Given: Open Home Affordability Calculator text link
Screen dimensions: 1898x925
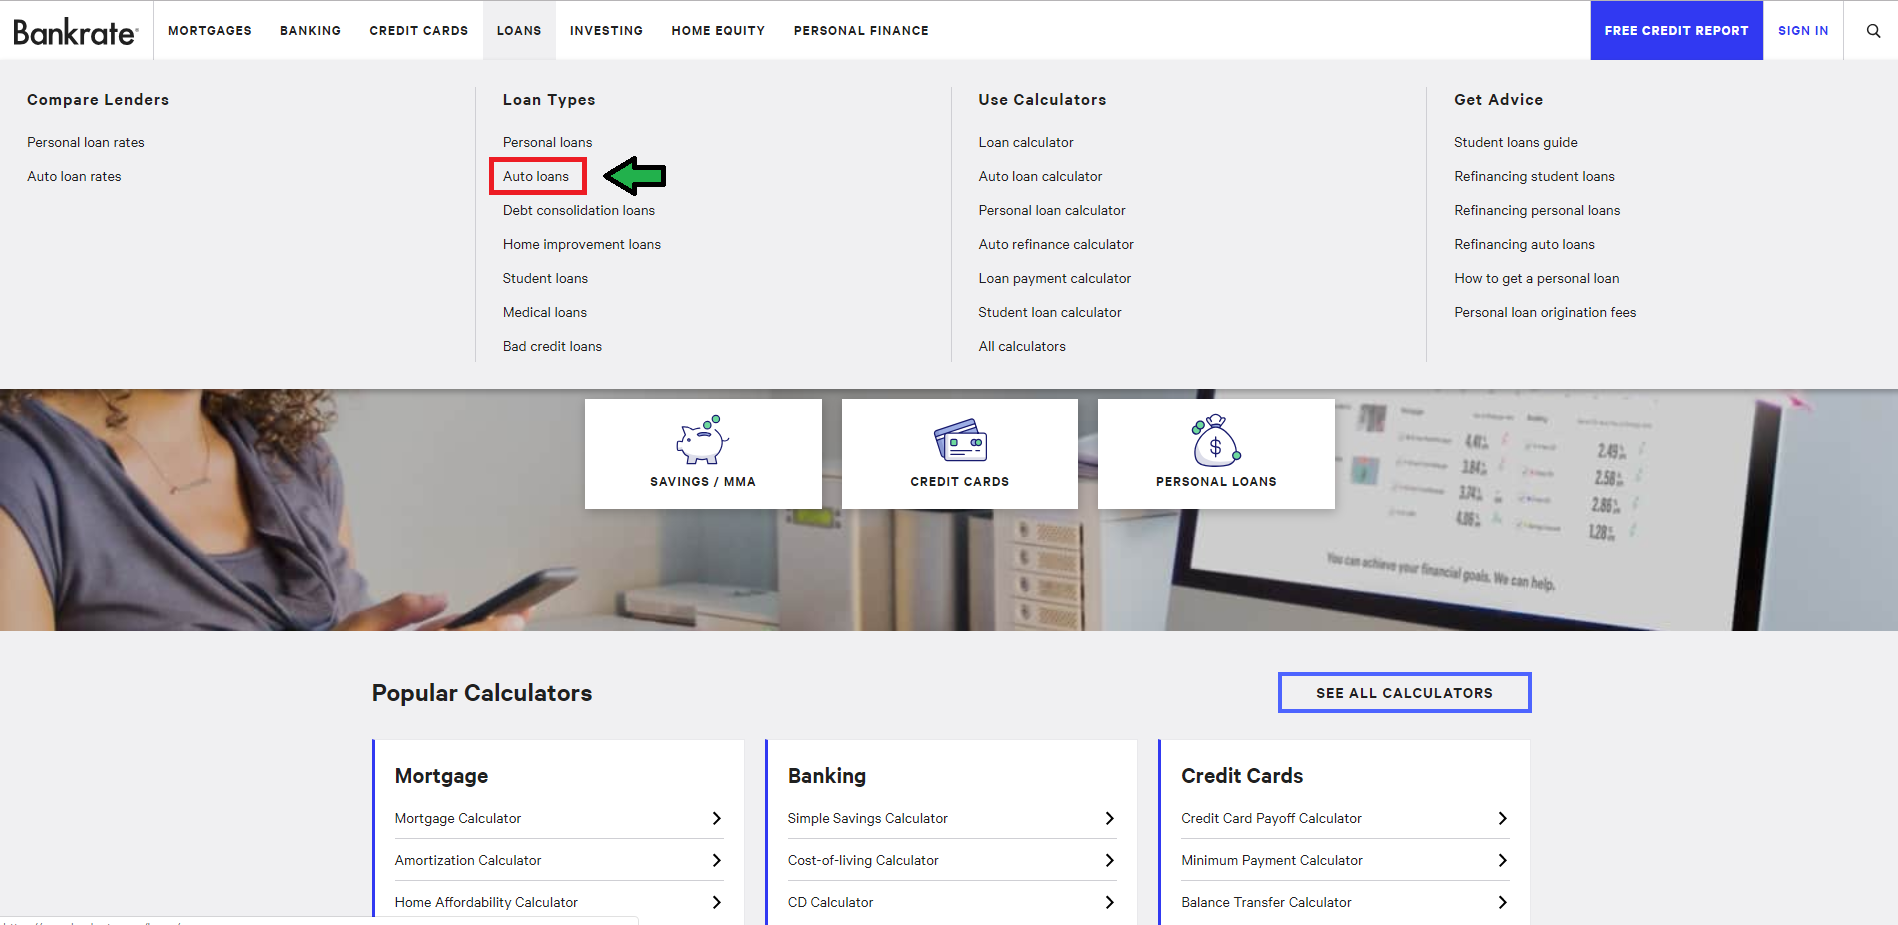Looking at the screenshot, I should [x=486, y=902].
